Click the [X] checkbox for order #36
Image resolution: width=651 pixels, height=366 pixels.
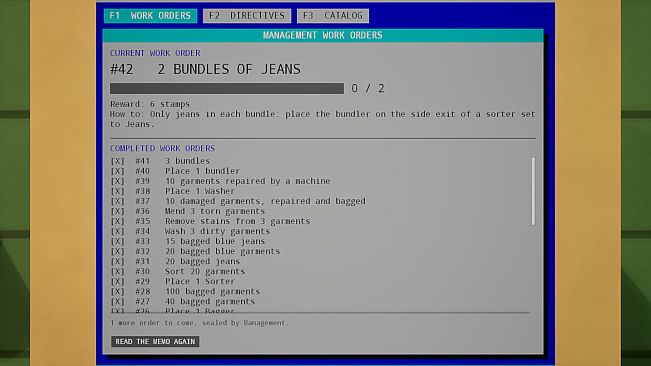[x=117, y=211]
